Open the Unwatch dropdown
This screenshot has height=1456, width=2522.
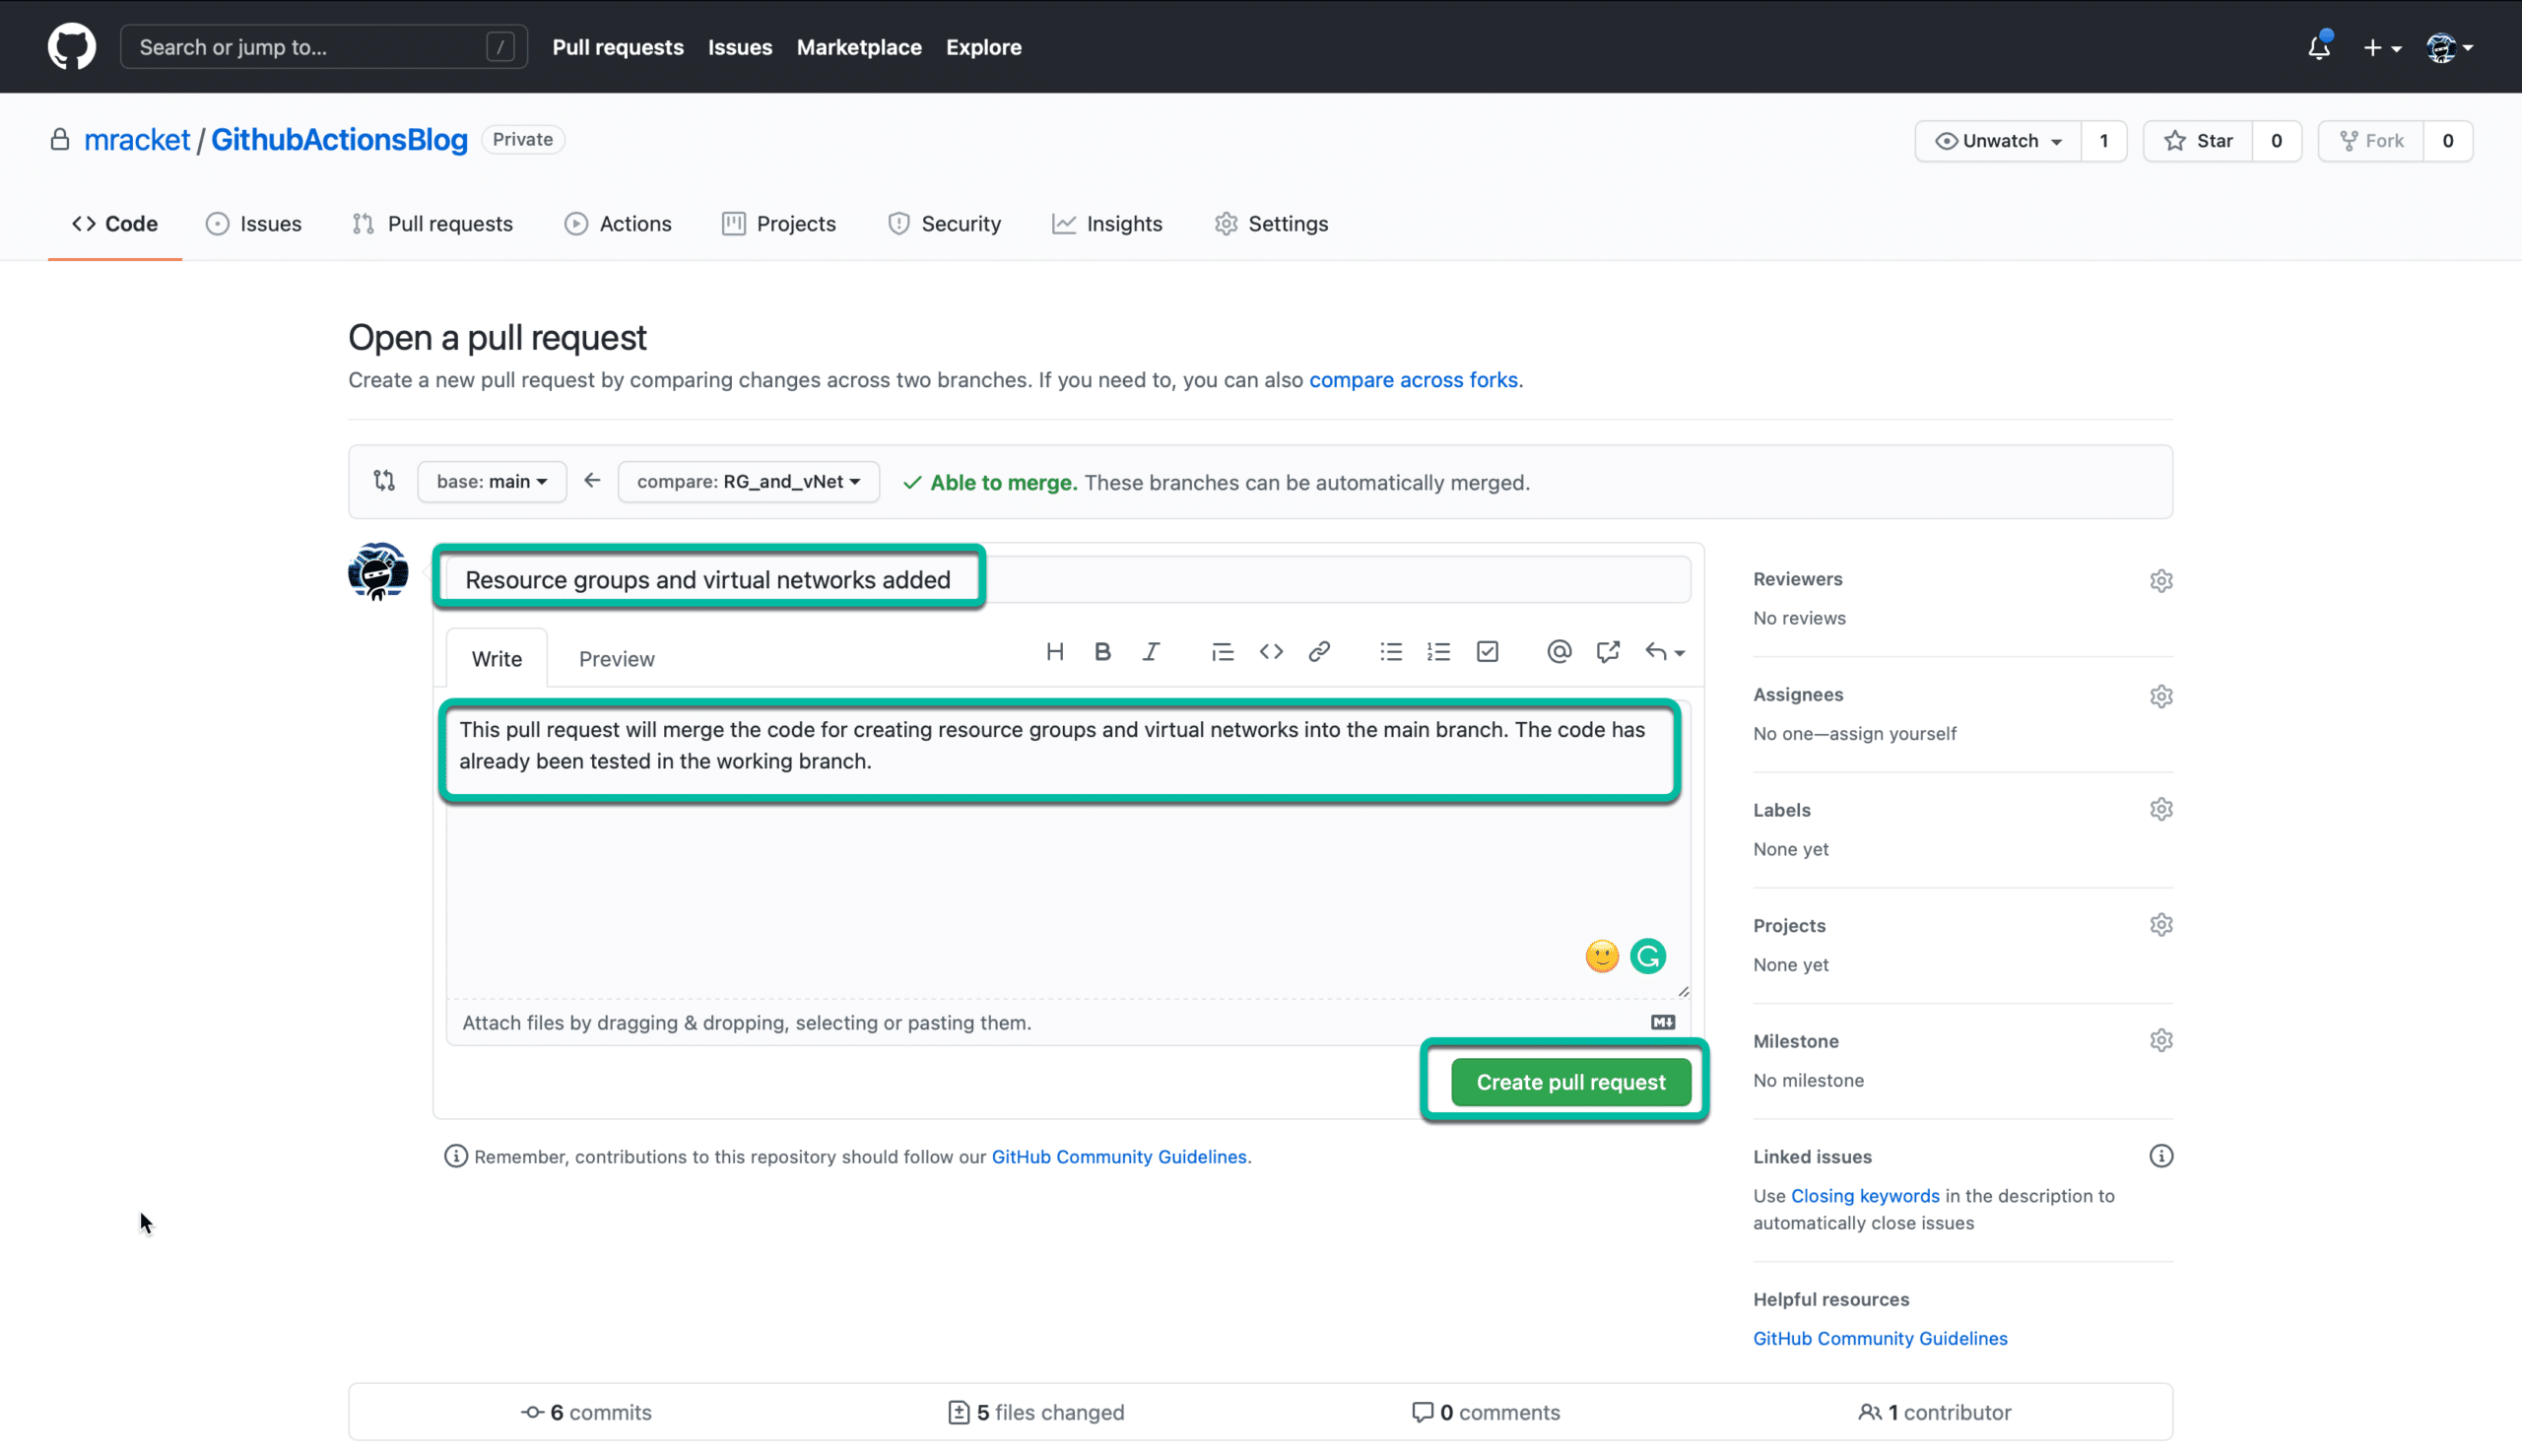click(1998, 141)
